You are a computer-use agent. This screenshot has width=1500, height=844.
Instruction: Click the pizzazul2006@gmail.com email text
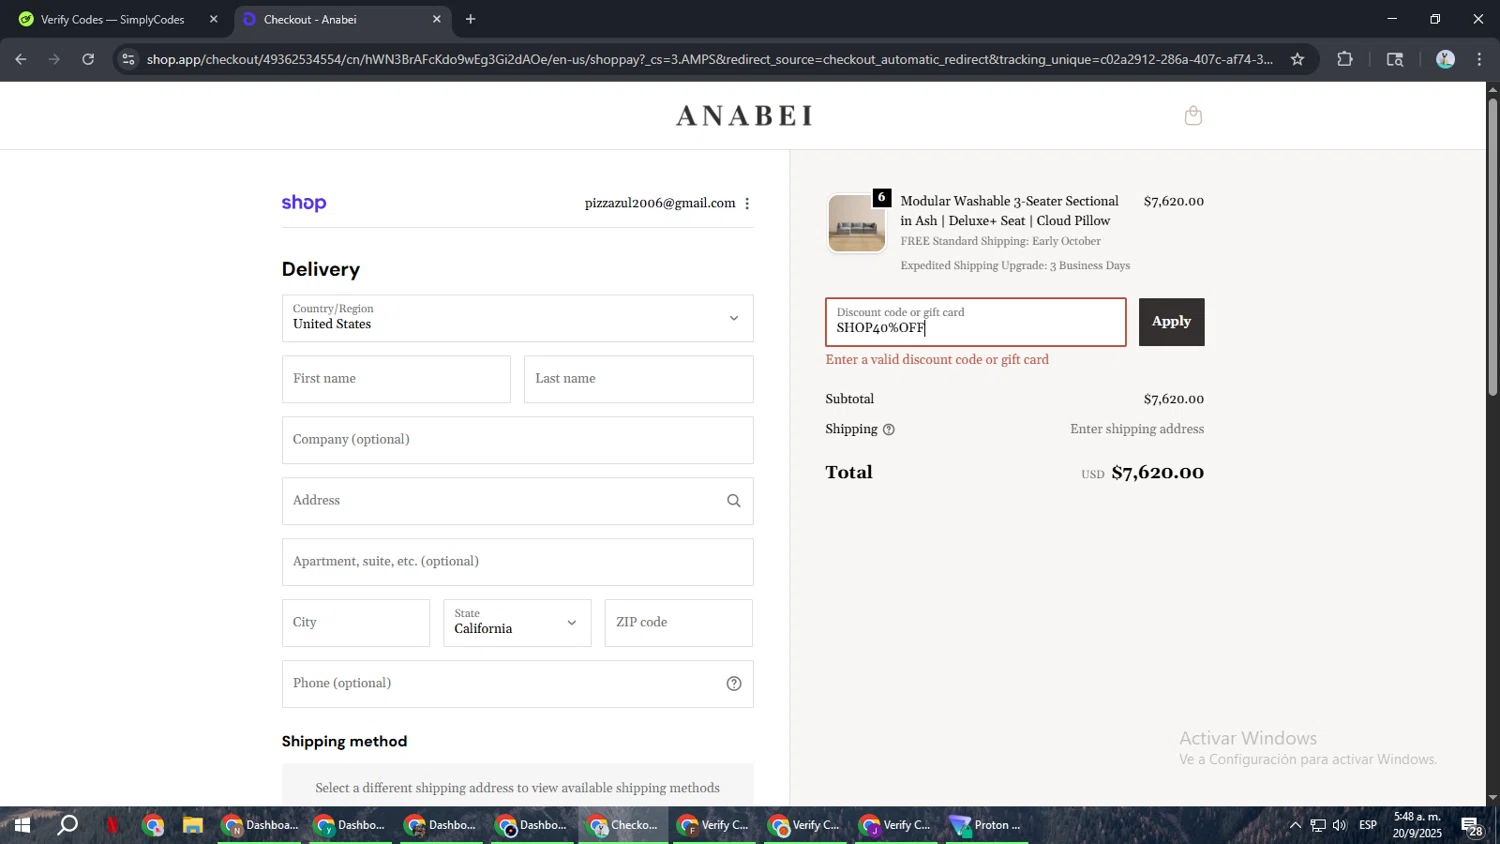(660, 204)
